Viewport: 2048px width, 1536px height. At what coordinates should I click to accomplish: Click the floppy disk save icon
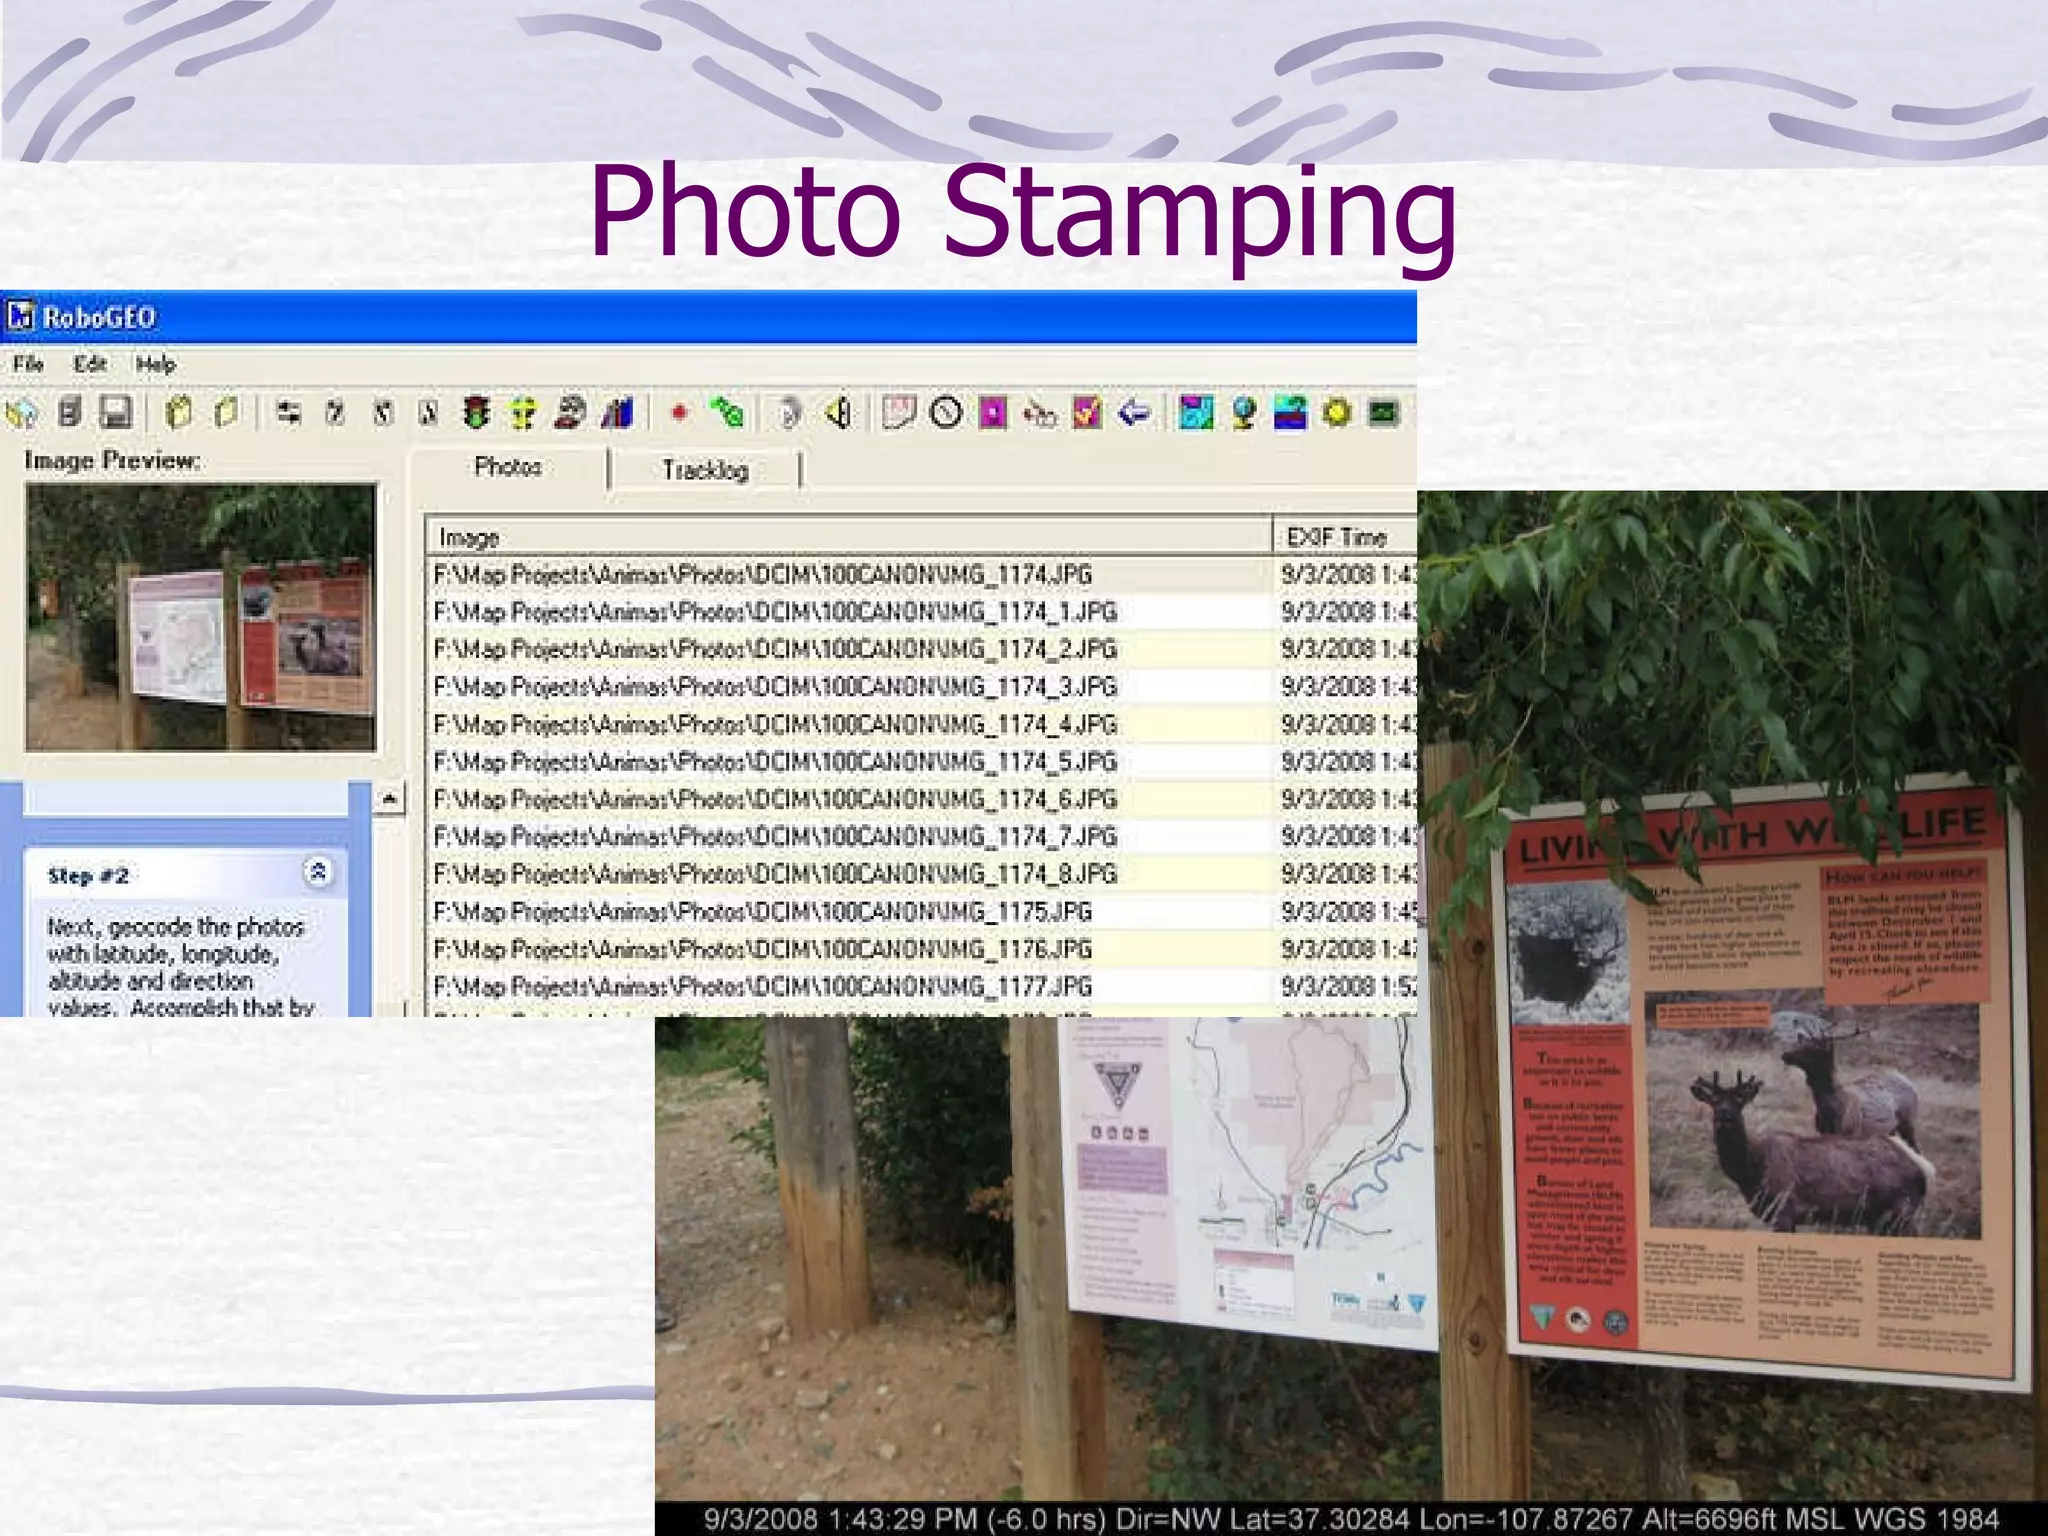[116, 412]
